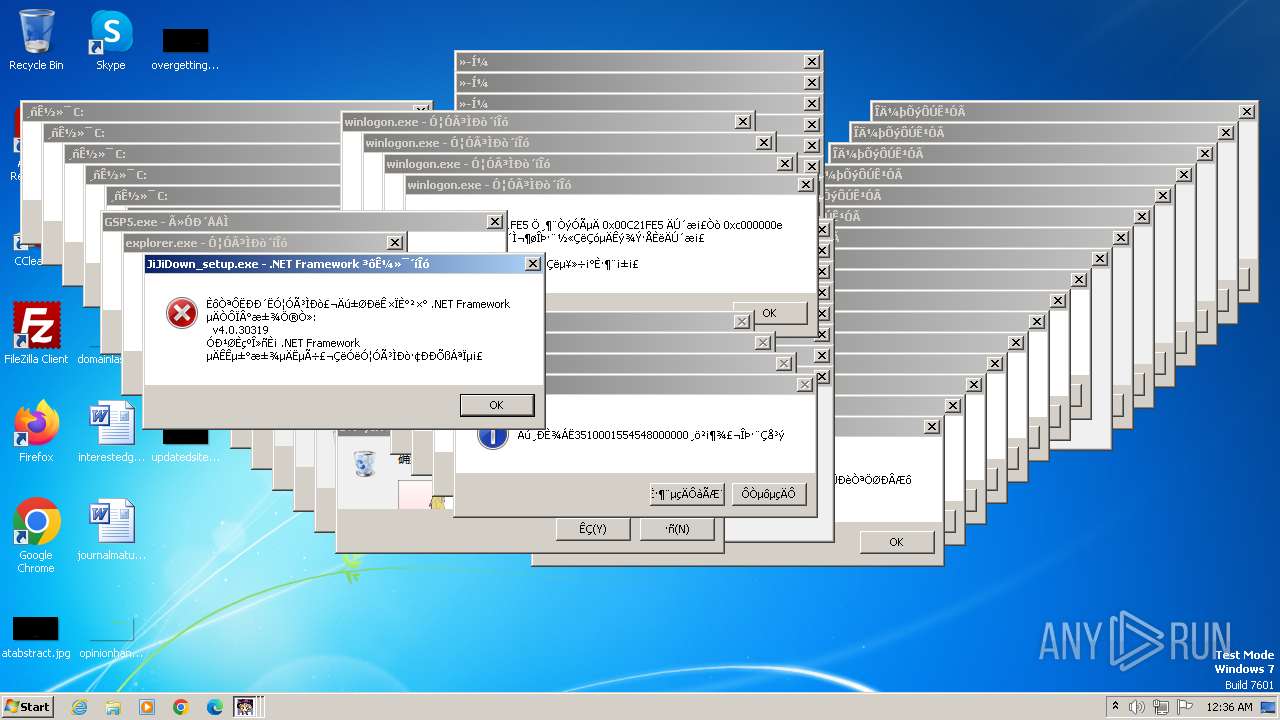Close the GSP5.exe dialog
The width and height of the screenshot is (1280, 720).
tap(494, 222)
